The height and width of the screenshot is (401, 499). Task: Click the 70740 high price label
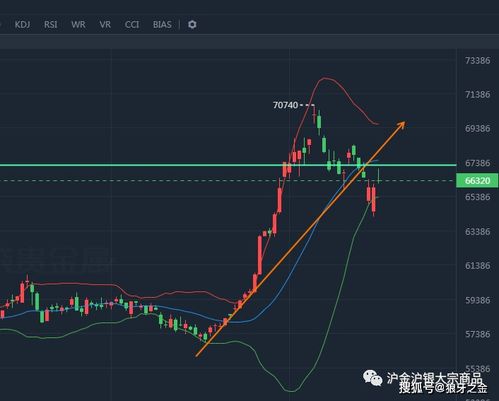click(x=285, y=105)
